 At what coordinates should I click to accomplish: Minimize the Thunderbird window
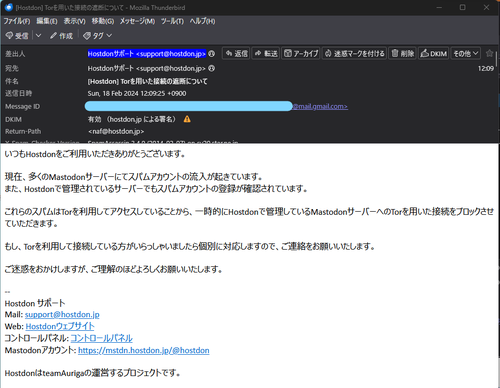pos(439,7)
